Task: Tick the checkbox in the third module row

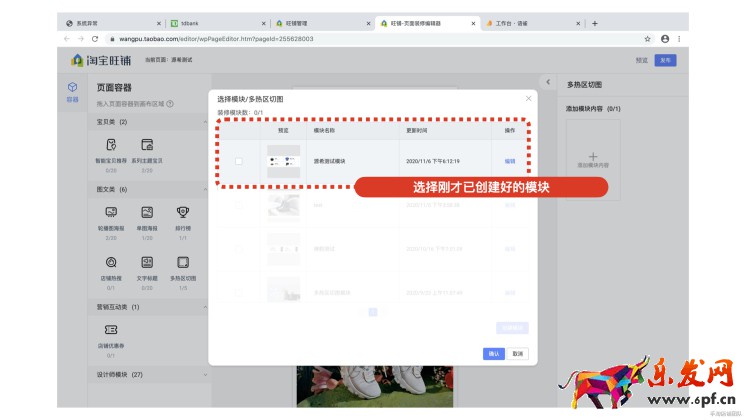Action: click(238, 250)
